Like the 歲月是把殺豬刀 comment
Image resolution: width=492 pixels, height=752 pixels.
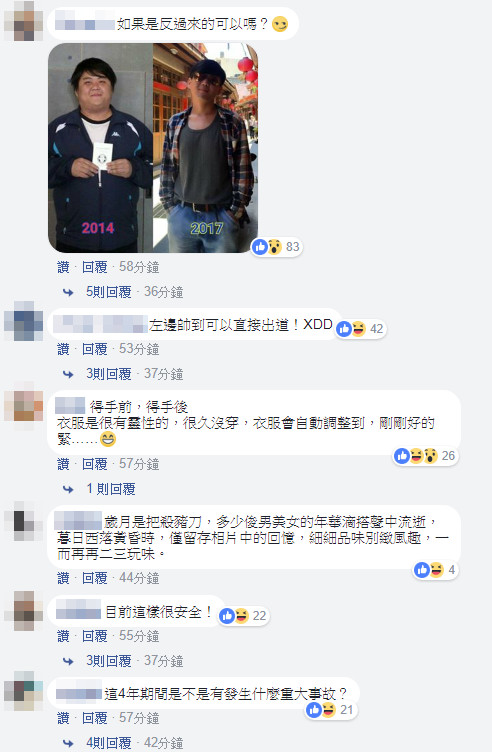click(x=63, y=578)
